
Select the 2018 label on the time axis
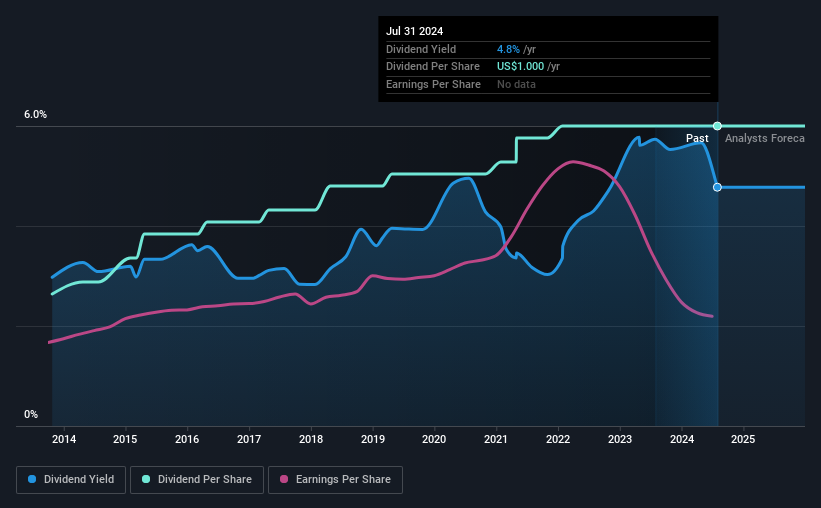[x=311, y=439]
